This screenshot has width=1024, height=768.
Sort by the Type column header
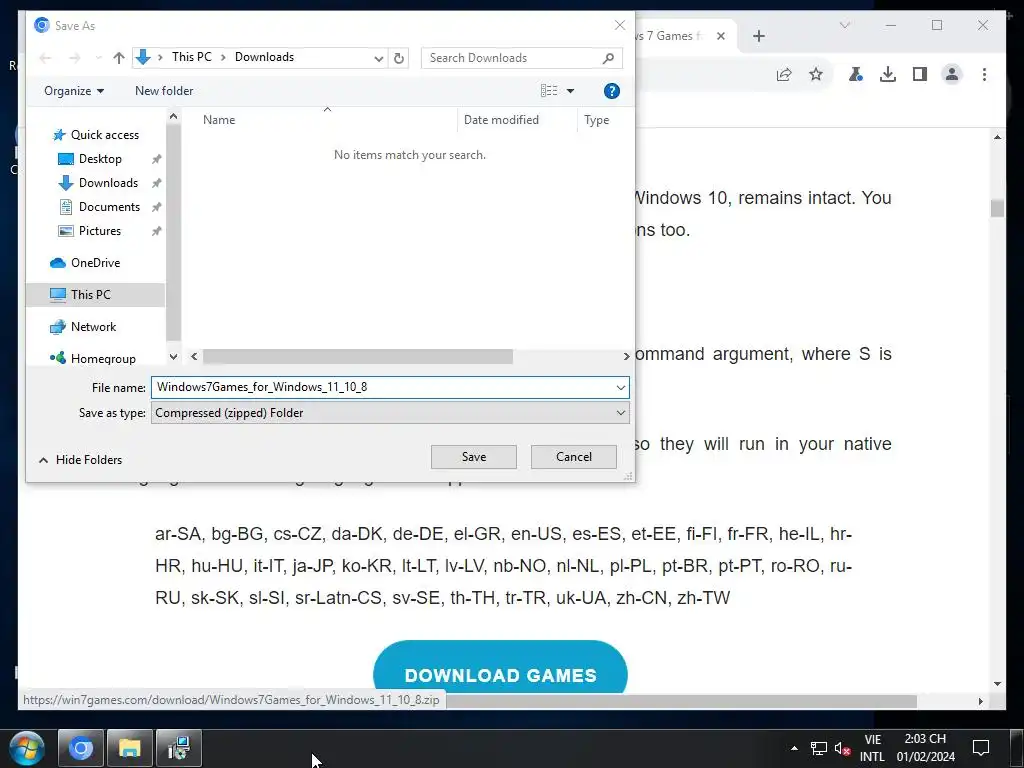coord(596,120)
